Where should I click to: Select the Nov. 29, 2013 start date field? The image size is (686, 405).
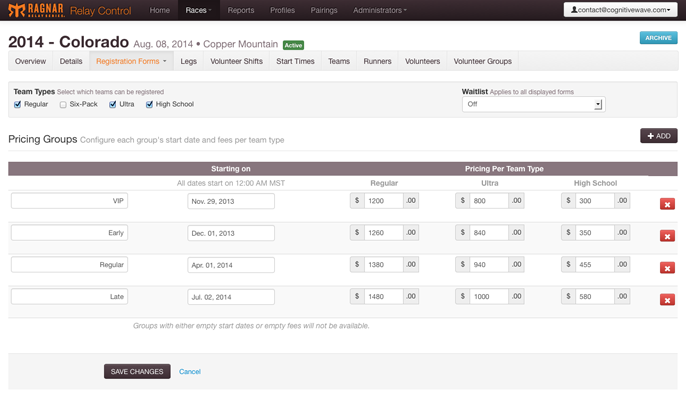click(231, 201)
